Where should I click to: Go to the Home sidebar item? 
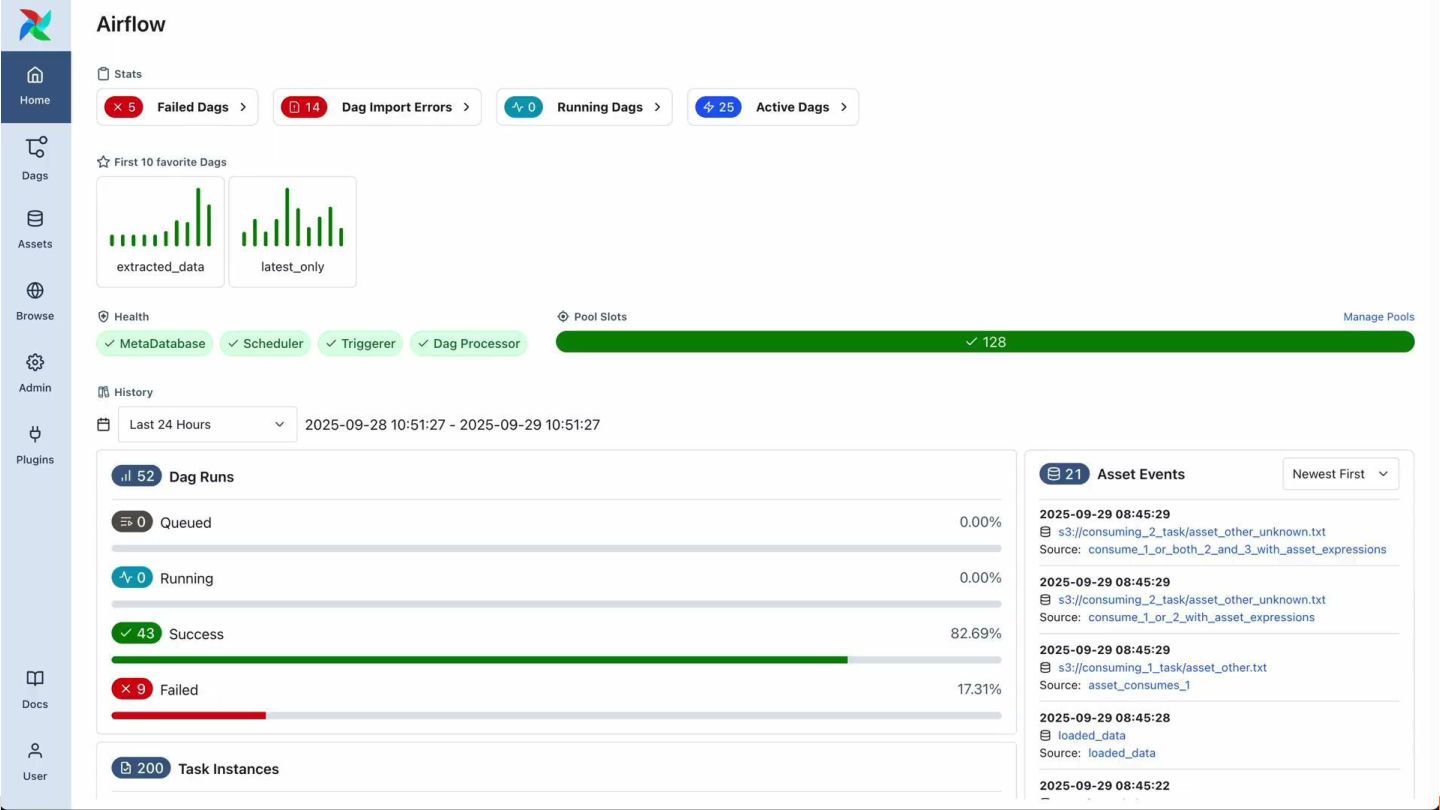coord(35,87)
